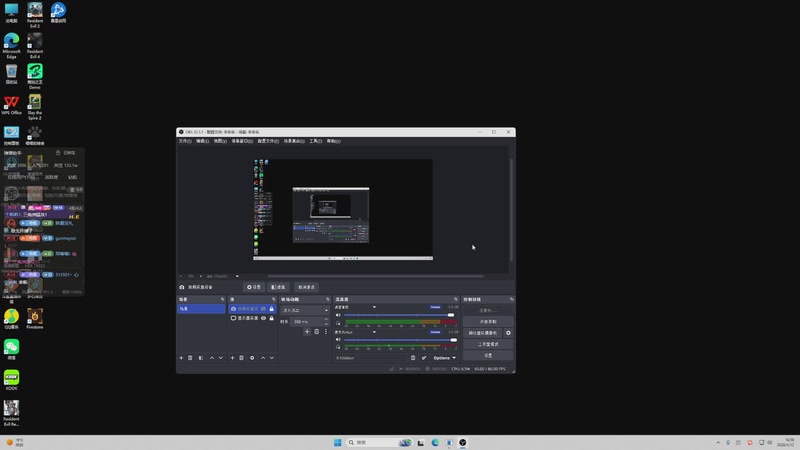The width and height of the screenshot is (800, 450).
Task: Mute Desktop Audio speaker icon
Action: coord(338,315)
